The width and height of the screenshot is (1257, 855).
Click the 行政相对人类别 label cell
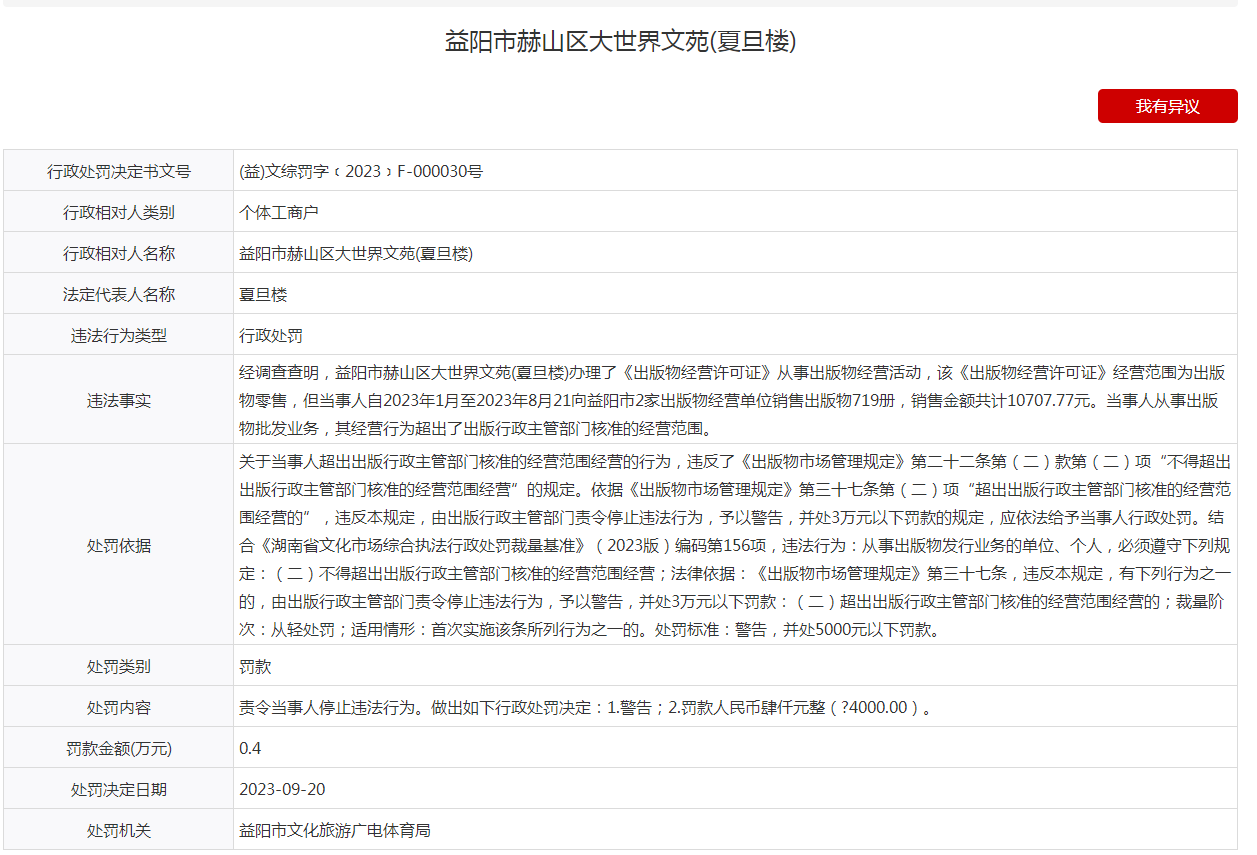point(119,212)
